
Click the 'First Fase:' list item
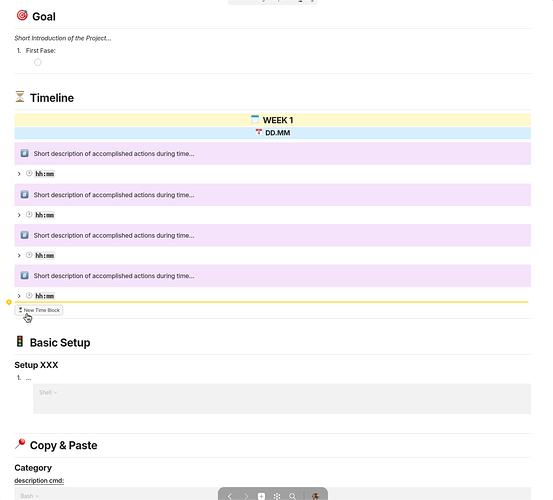(41, 51)
